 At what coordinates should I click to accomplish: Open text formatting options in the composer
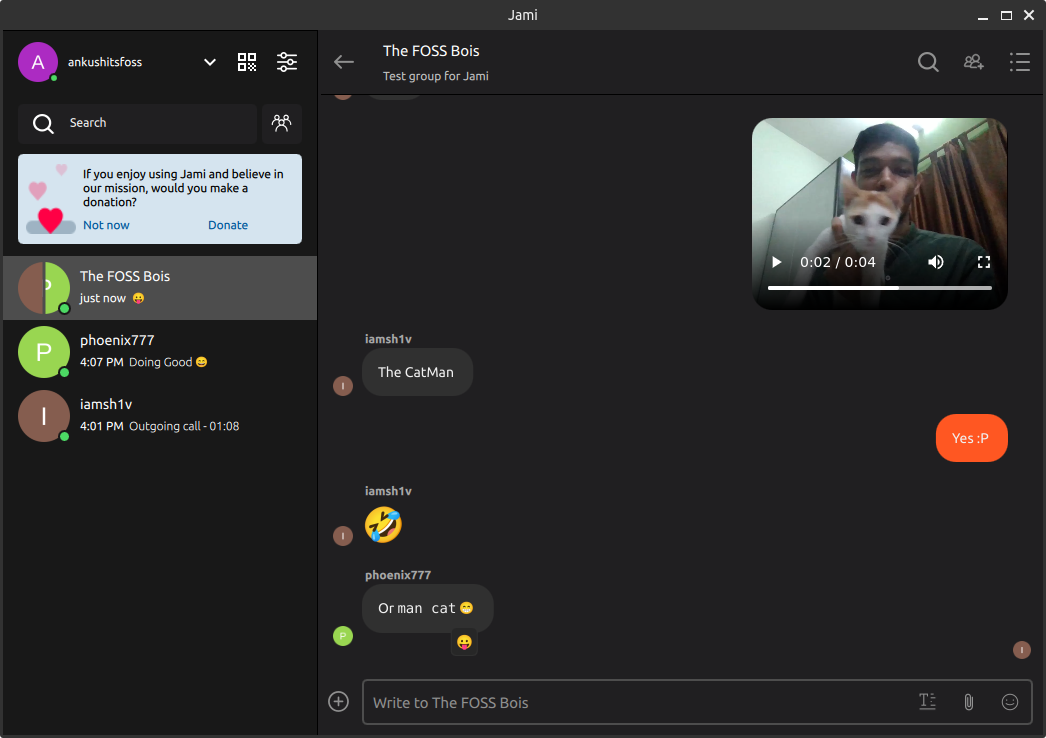[x=928, y=702]
